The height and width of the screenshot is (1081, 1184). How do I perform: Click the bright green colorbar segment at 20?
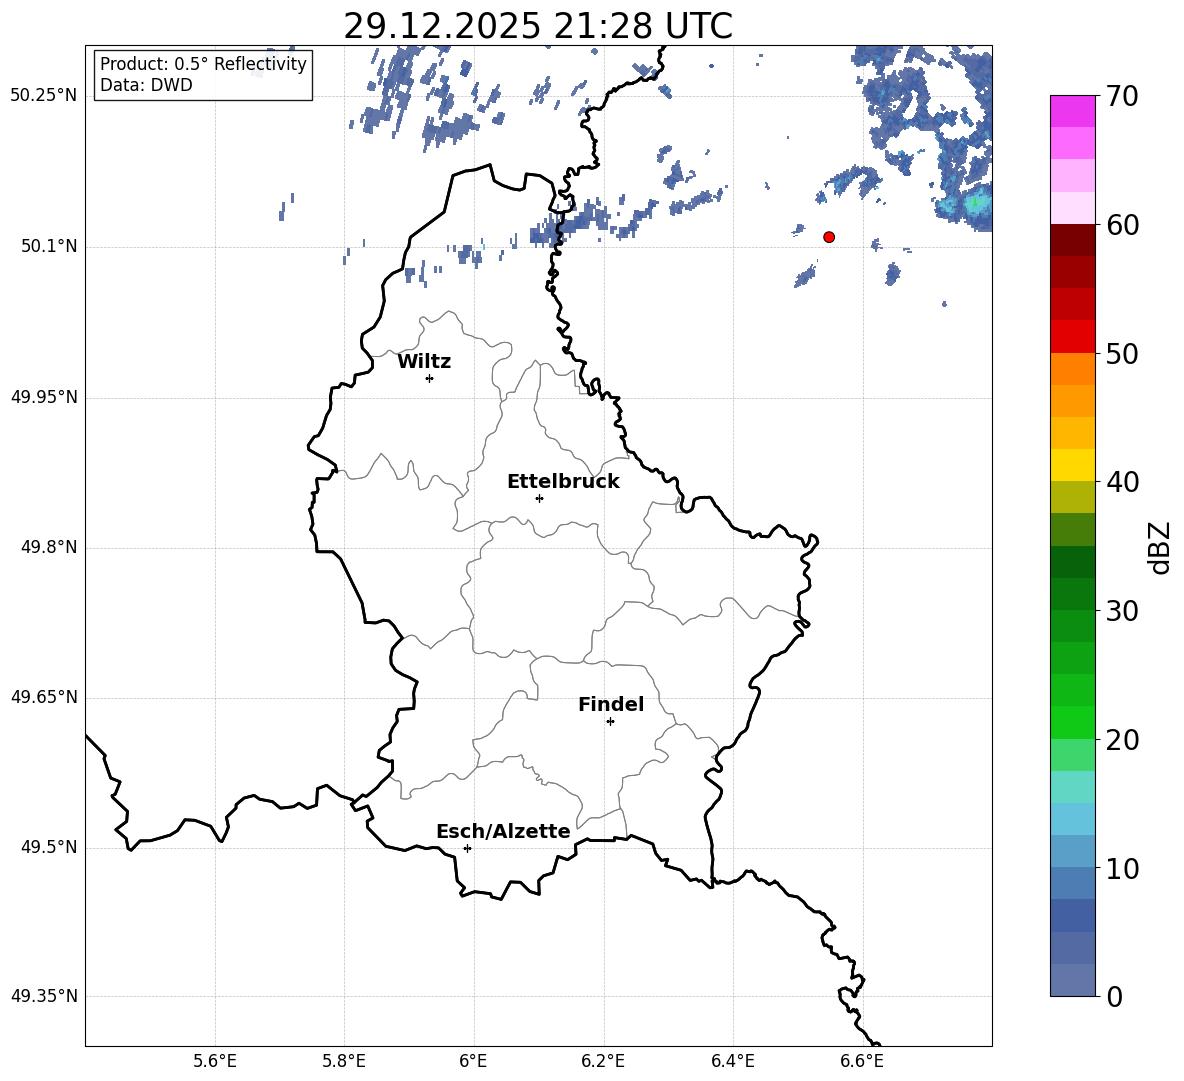[x=1072, y=723]
